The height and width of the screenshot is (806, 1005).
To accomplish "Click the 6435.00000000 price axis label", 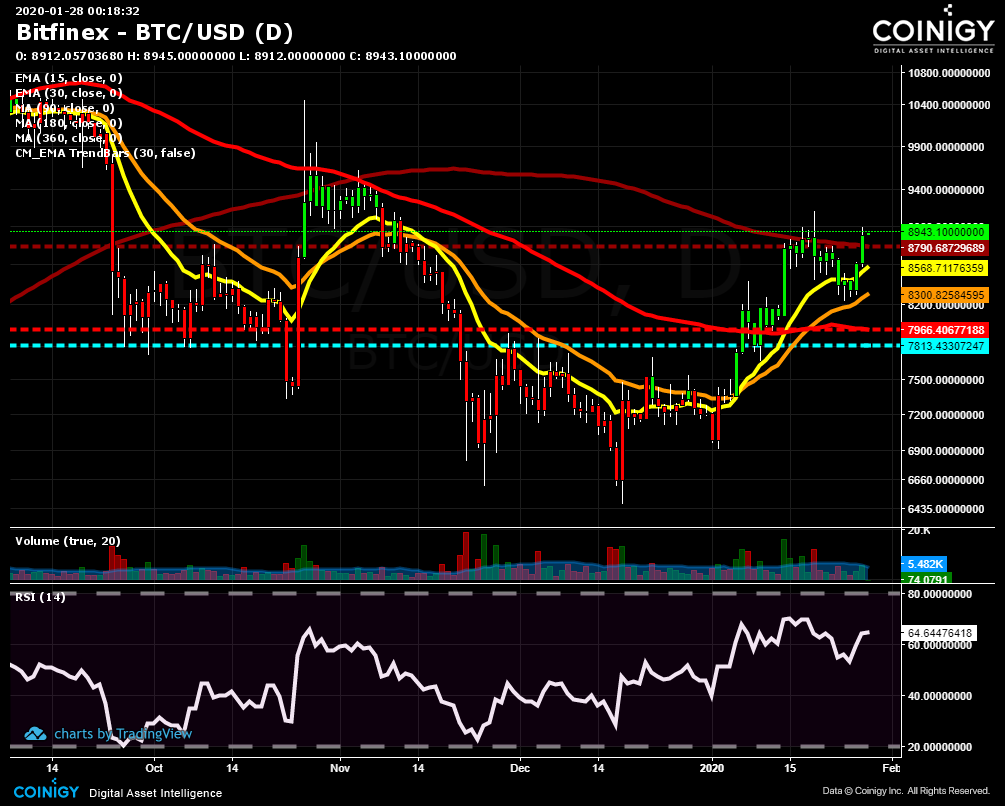I will (x=946, y=509).
